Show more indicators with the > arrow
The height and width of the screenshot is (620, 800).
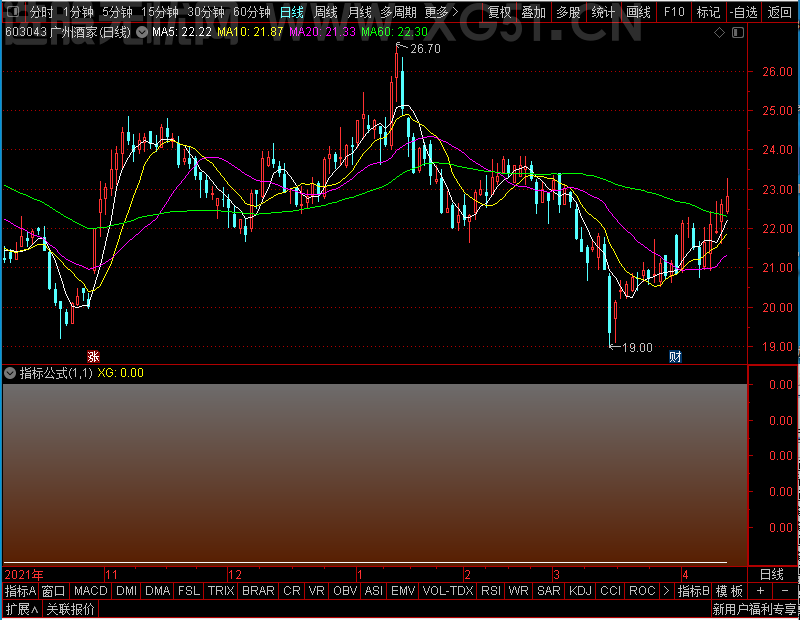pos(666,591)
